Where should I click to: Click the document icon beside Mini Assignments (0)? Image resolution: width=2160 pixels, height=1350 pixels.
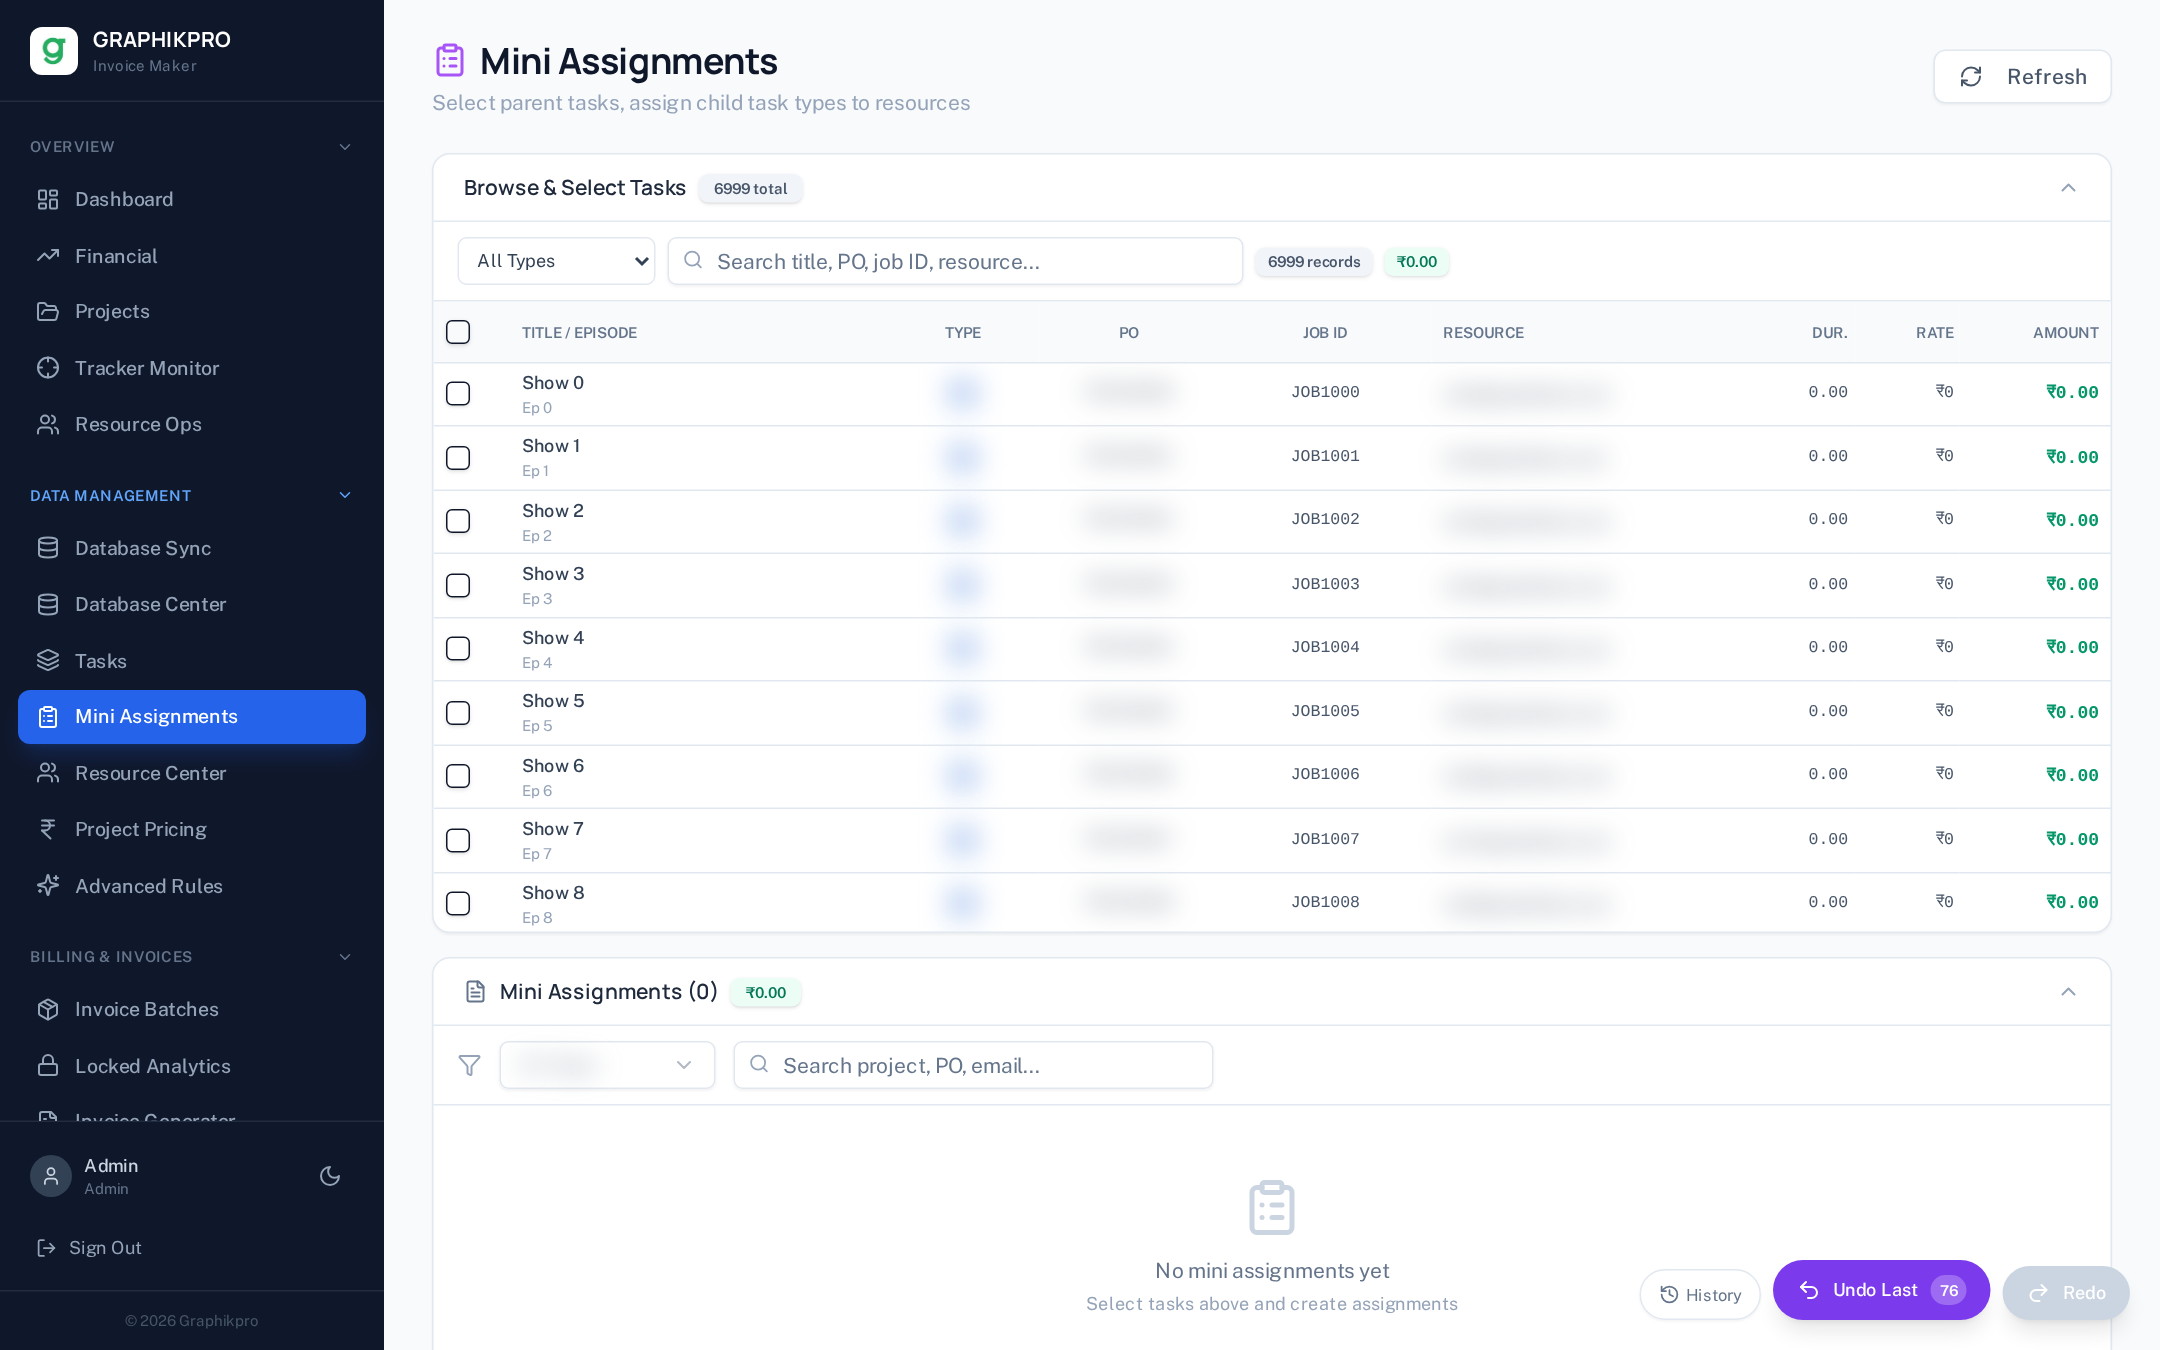475,992
